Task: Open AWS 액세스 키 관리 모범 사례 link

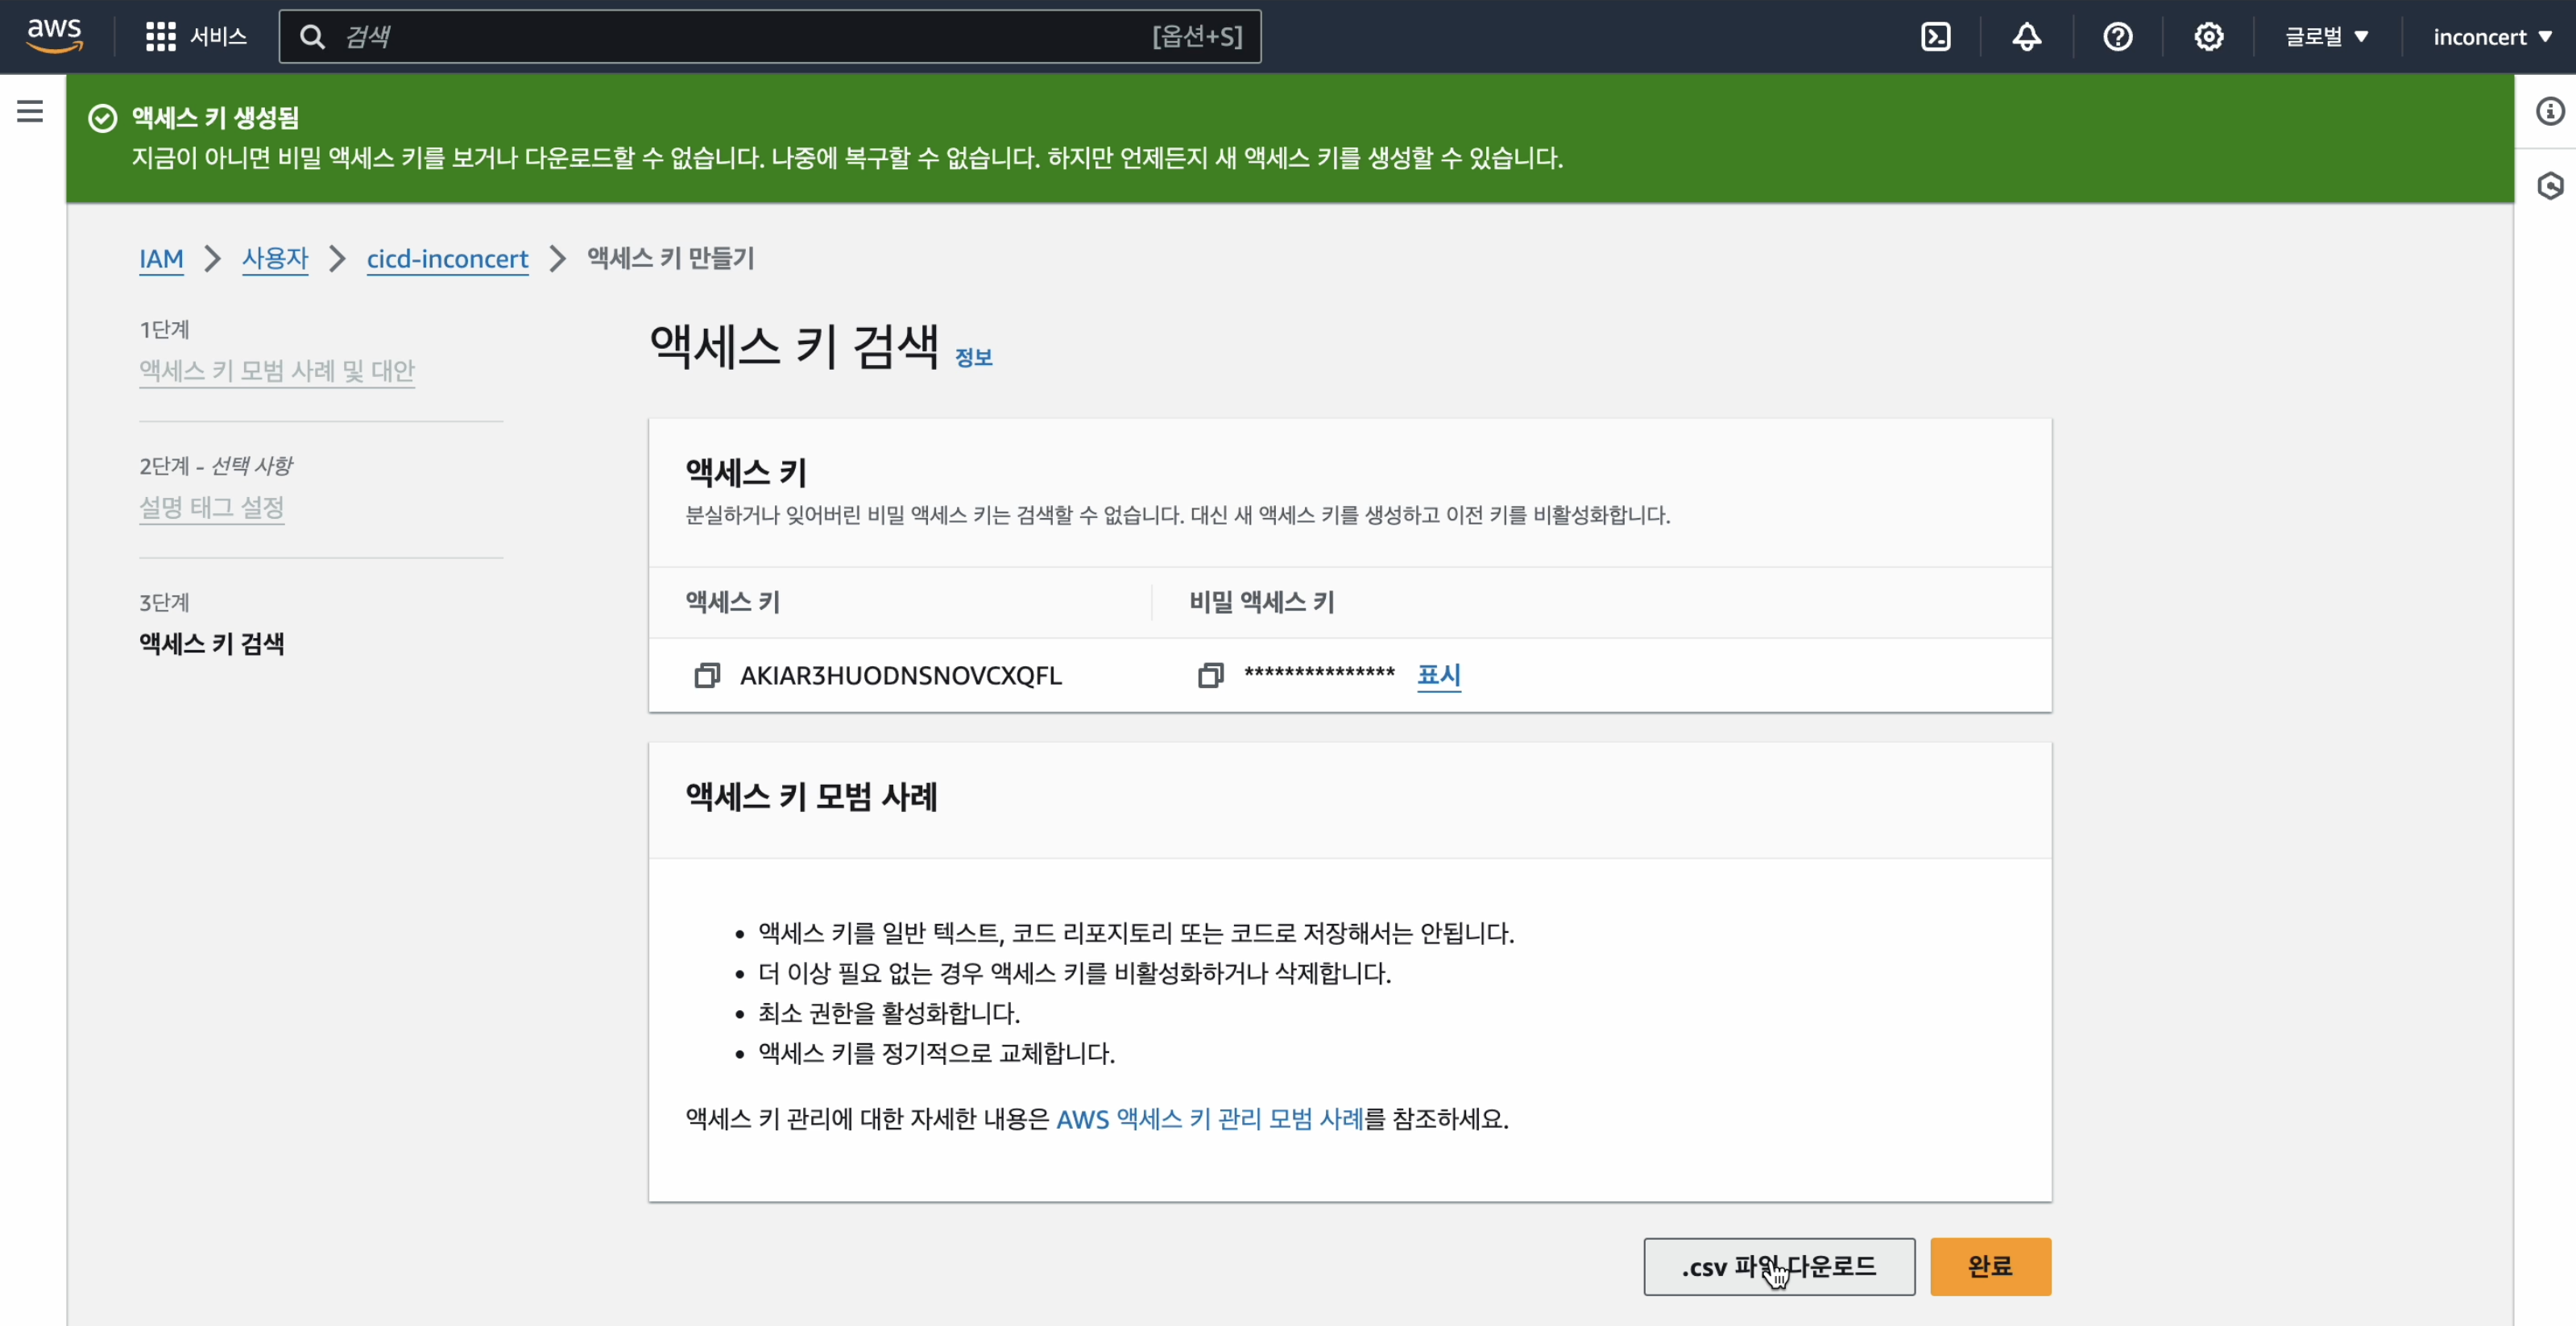Action: click(x=1211, y=1119)
